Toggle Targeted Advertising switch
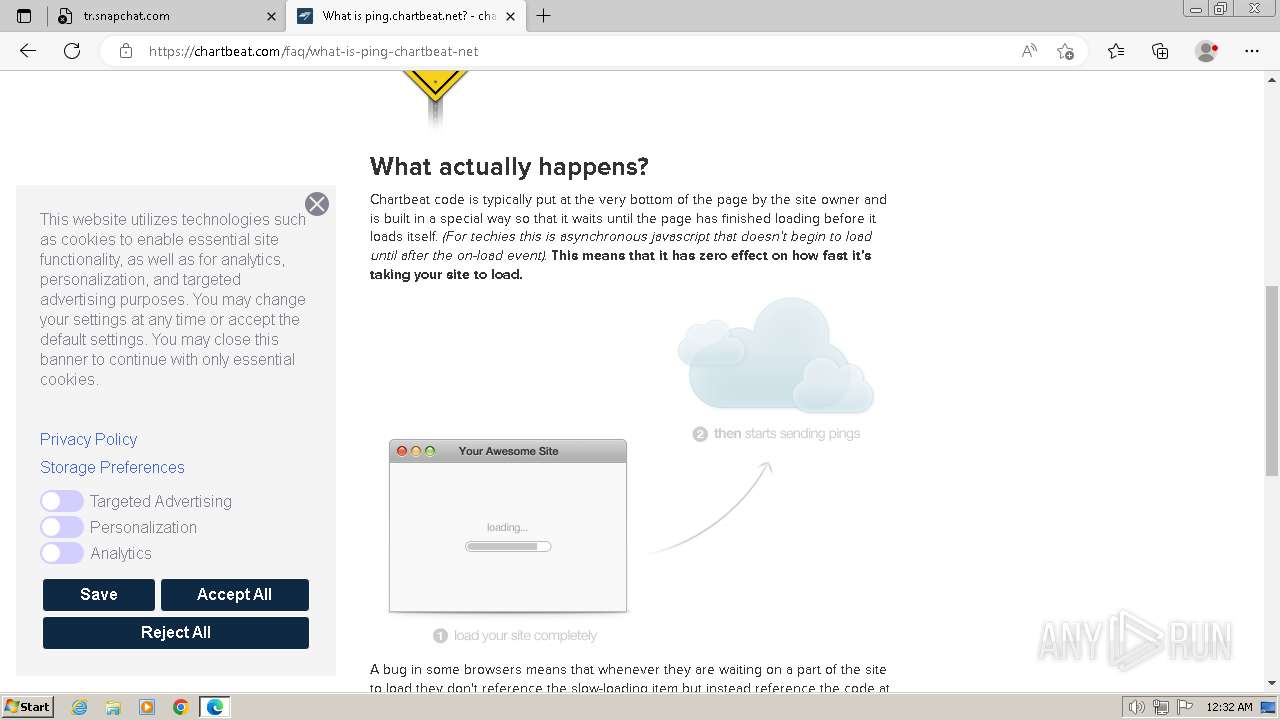This screenshot has height=720, width=1280. (62, 501)
